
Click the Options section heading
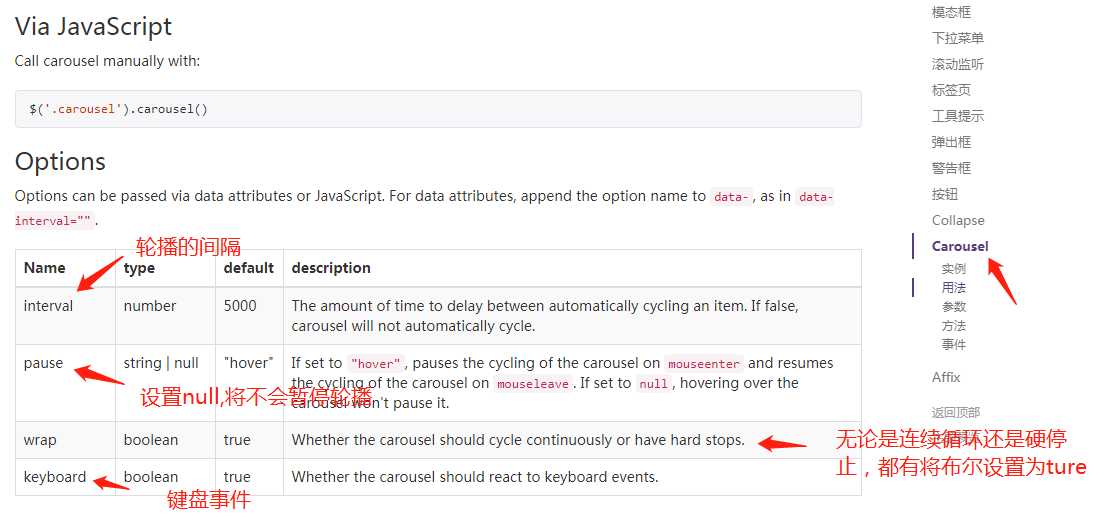(60, 162)
